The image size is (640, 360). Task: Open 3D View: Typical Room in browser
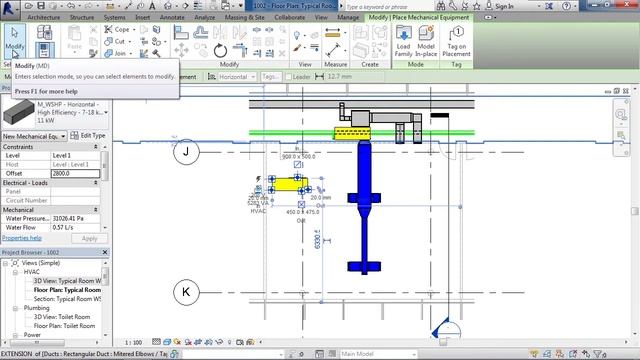pos(67,281)
